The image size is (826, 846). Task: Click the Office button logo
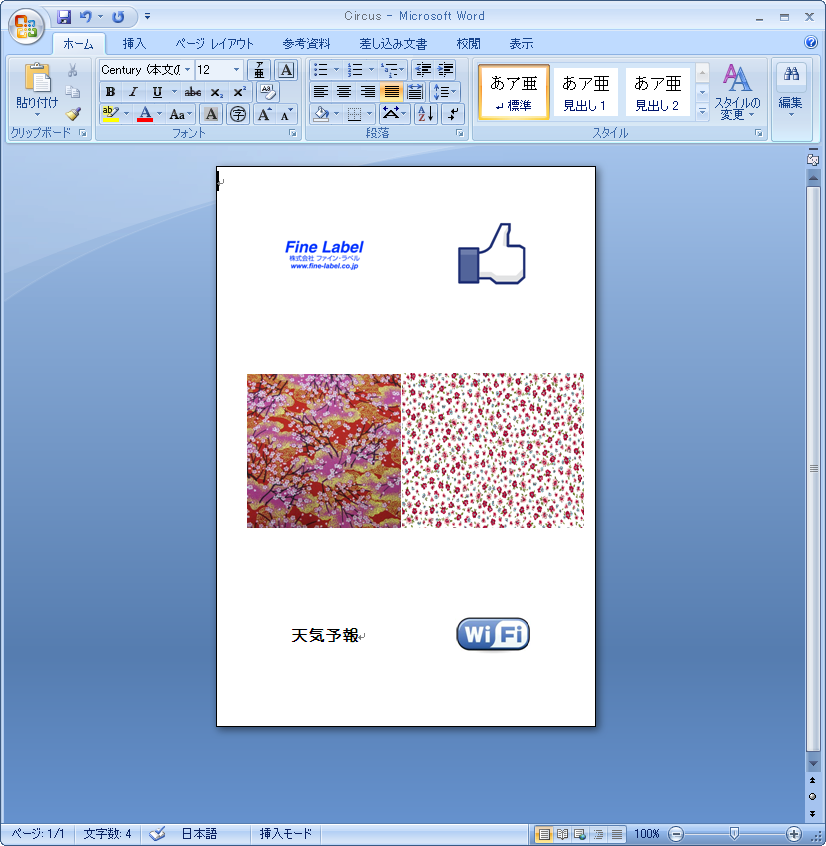pyautogui.click(x=26, y=26)
